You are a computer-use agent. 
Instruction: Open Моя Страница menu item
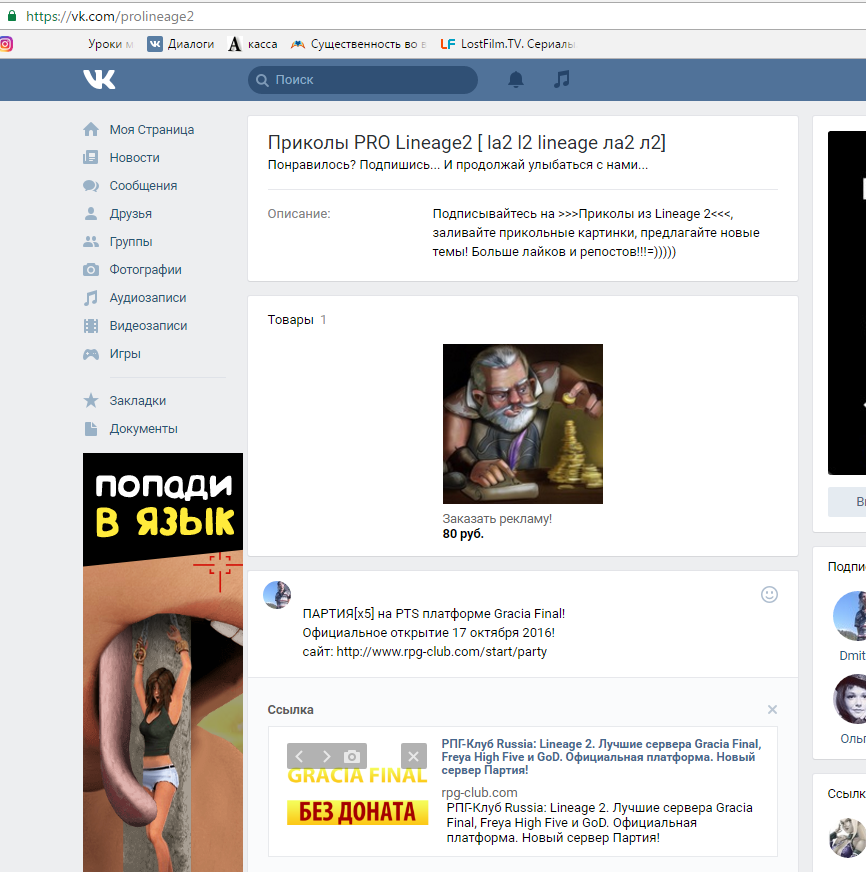152,130
